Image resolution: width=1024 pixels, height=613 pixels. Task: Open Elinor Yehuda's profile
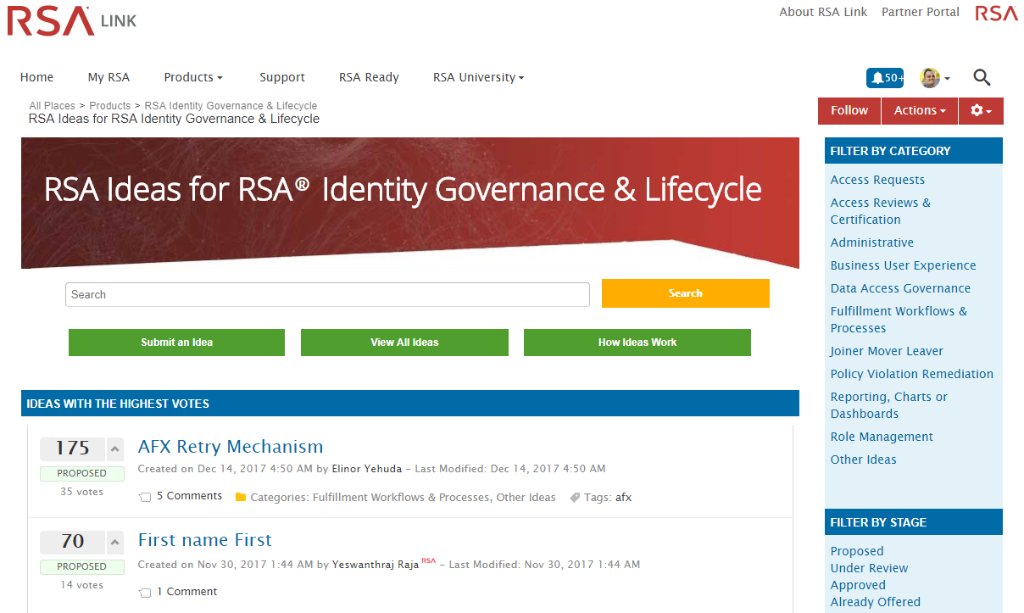[x=367, y=469]
